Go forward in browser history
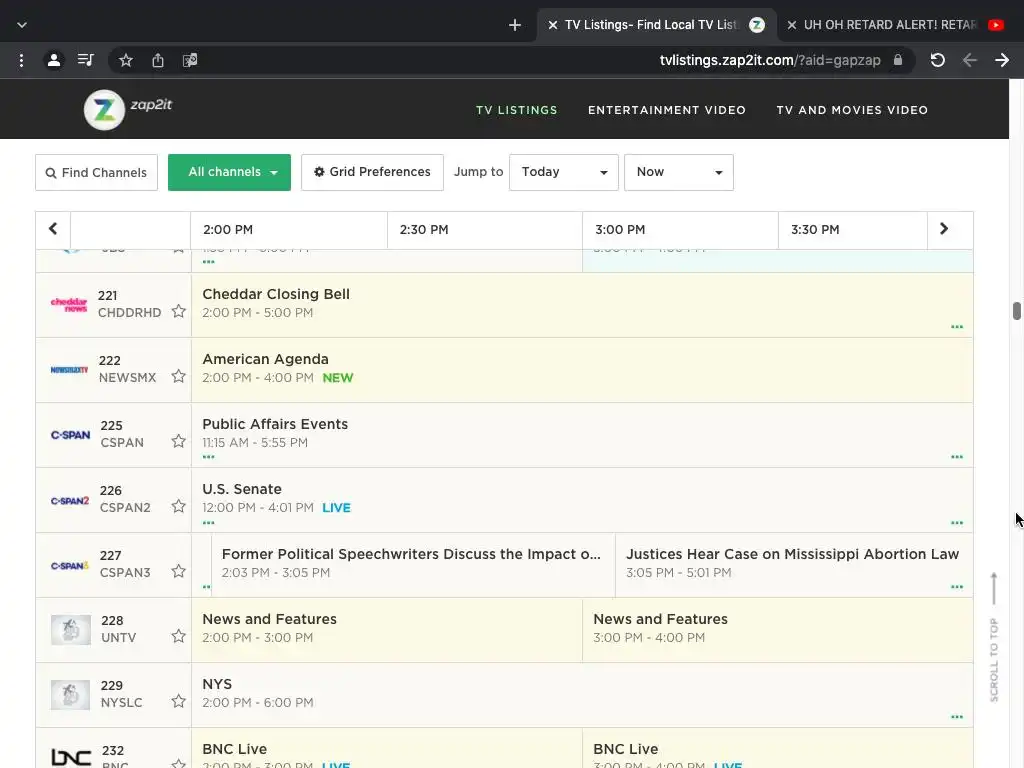1024x768 pixels. (x=1002, y=61)
